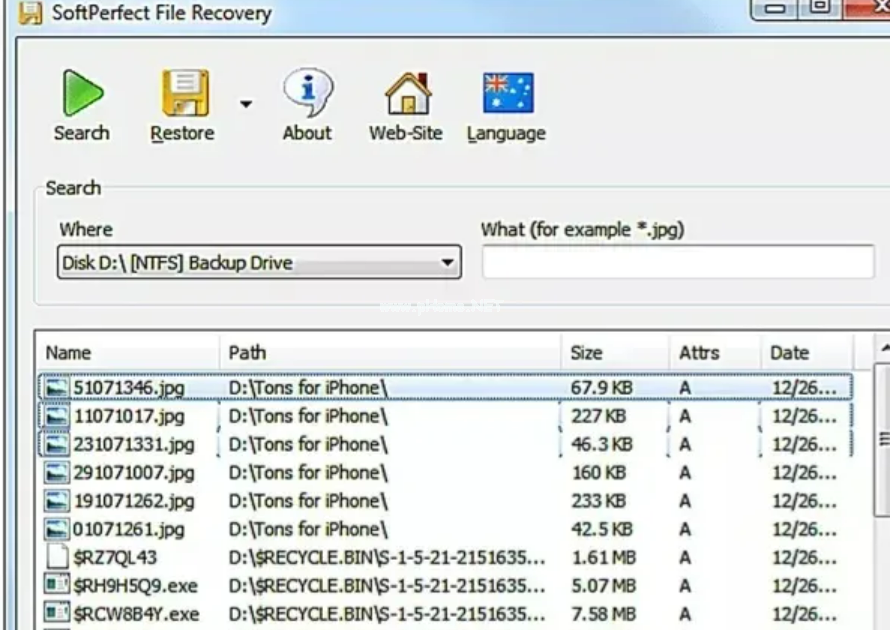
Task: Open the About info bubble icon
Action: (x=308, y=92)
